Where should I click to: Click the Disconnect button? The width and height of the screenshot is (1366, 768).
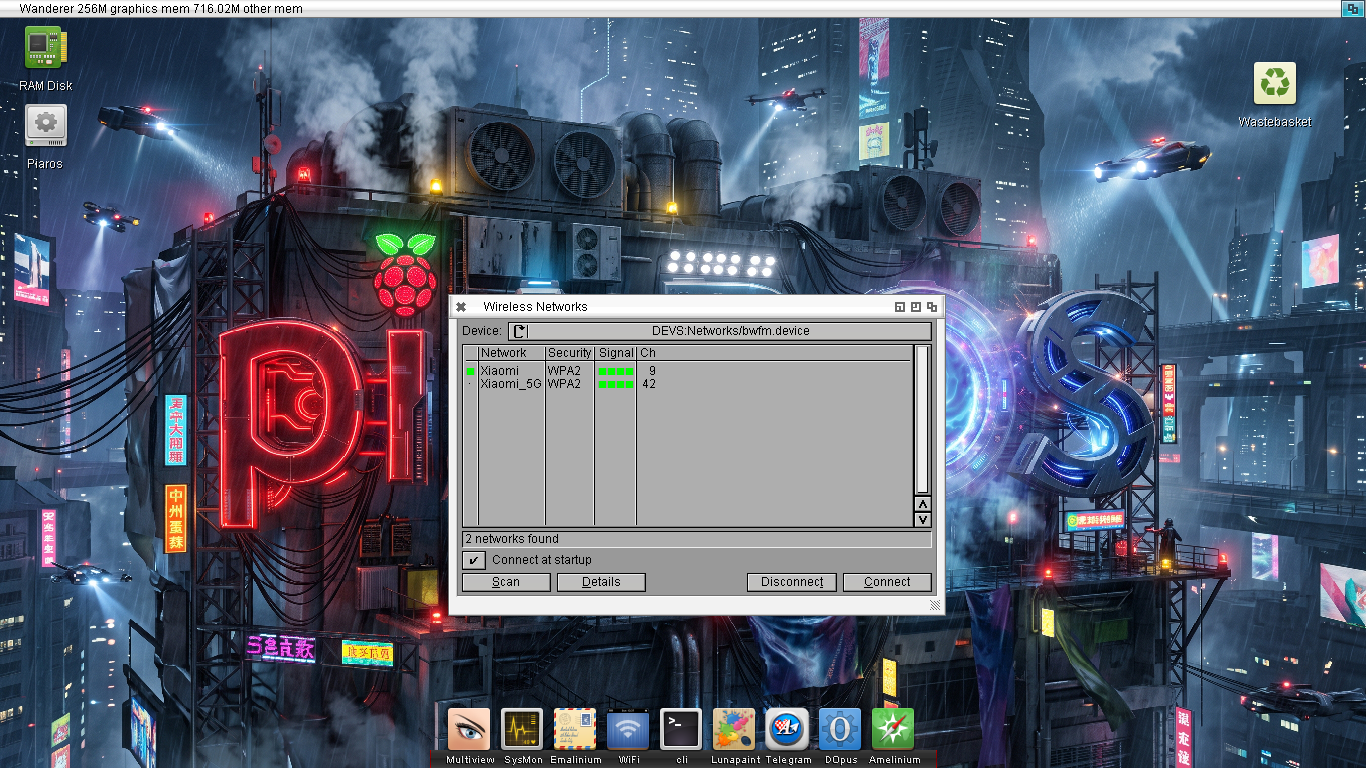pos(792,582)
